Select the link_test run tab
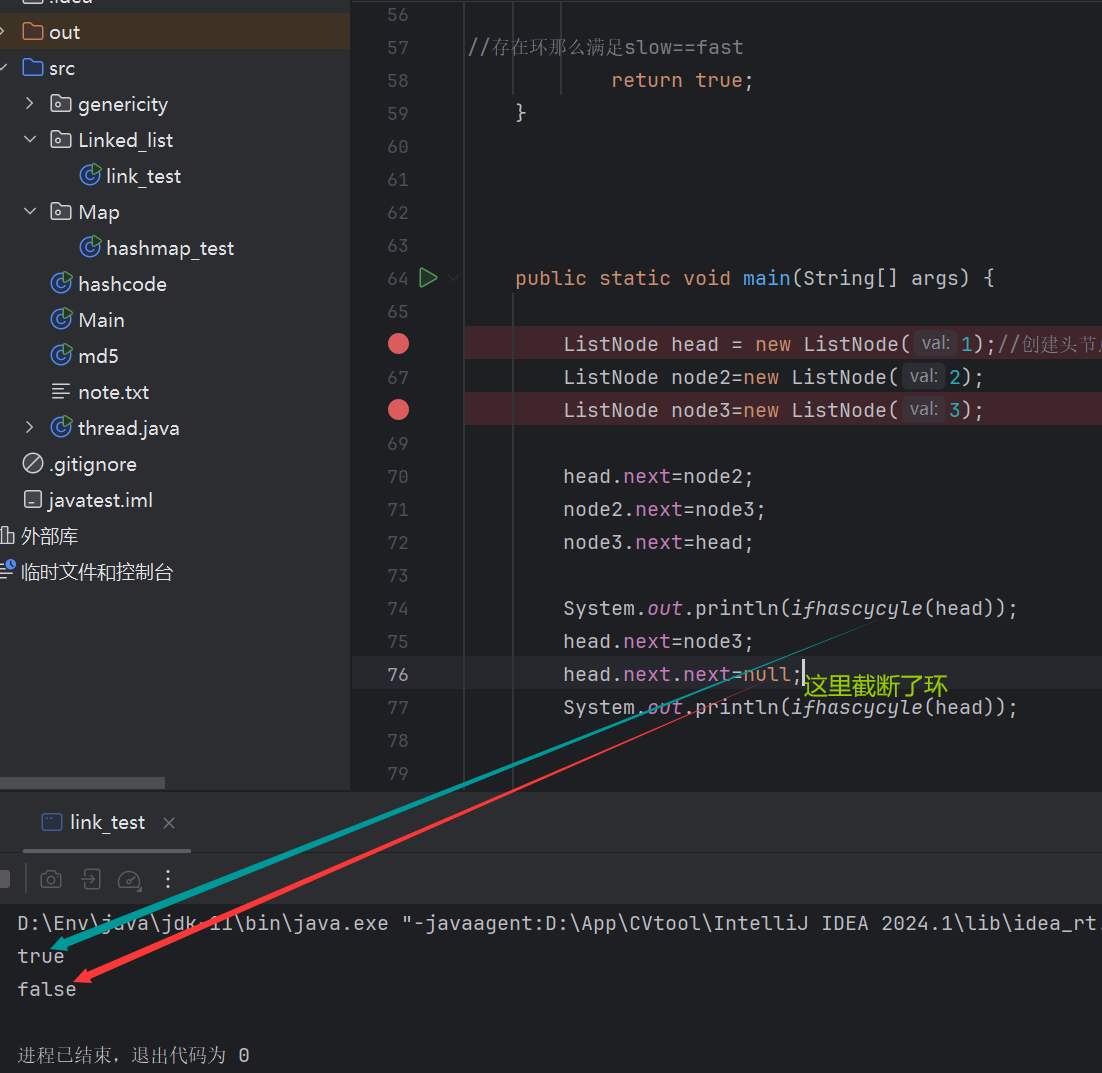The image size is (1102, 1073). coord(106,822)
